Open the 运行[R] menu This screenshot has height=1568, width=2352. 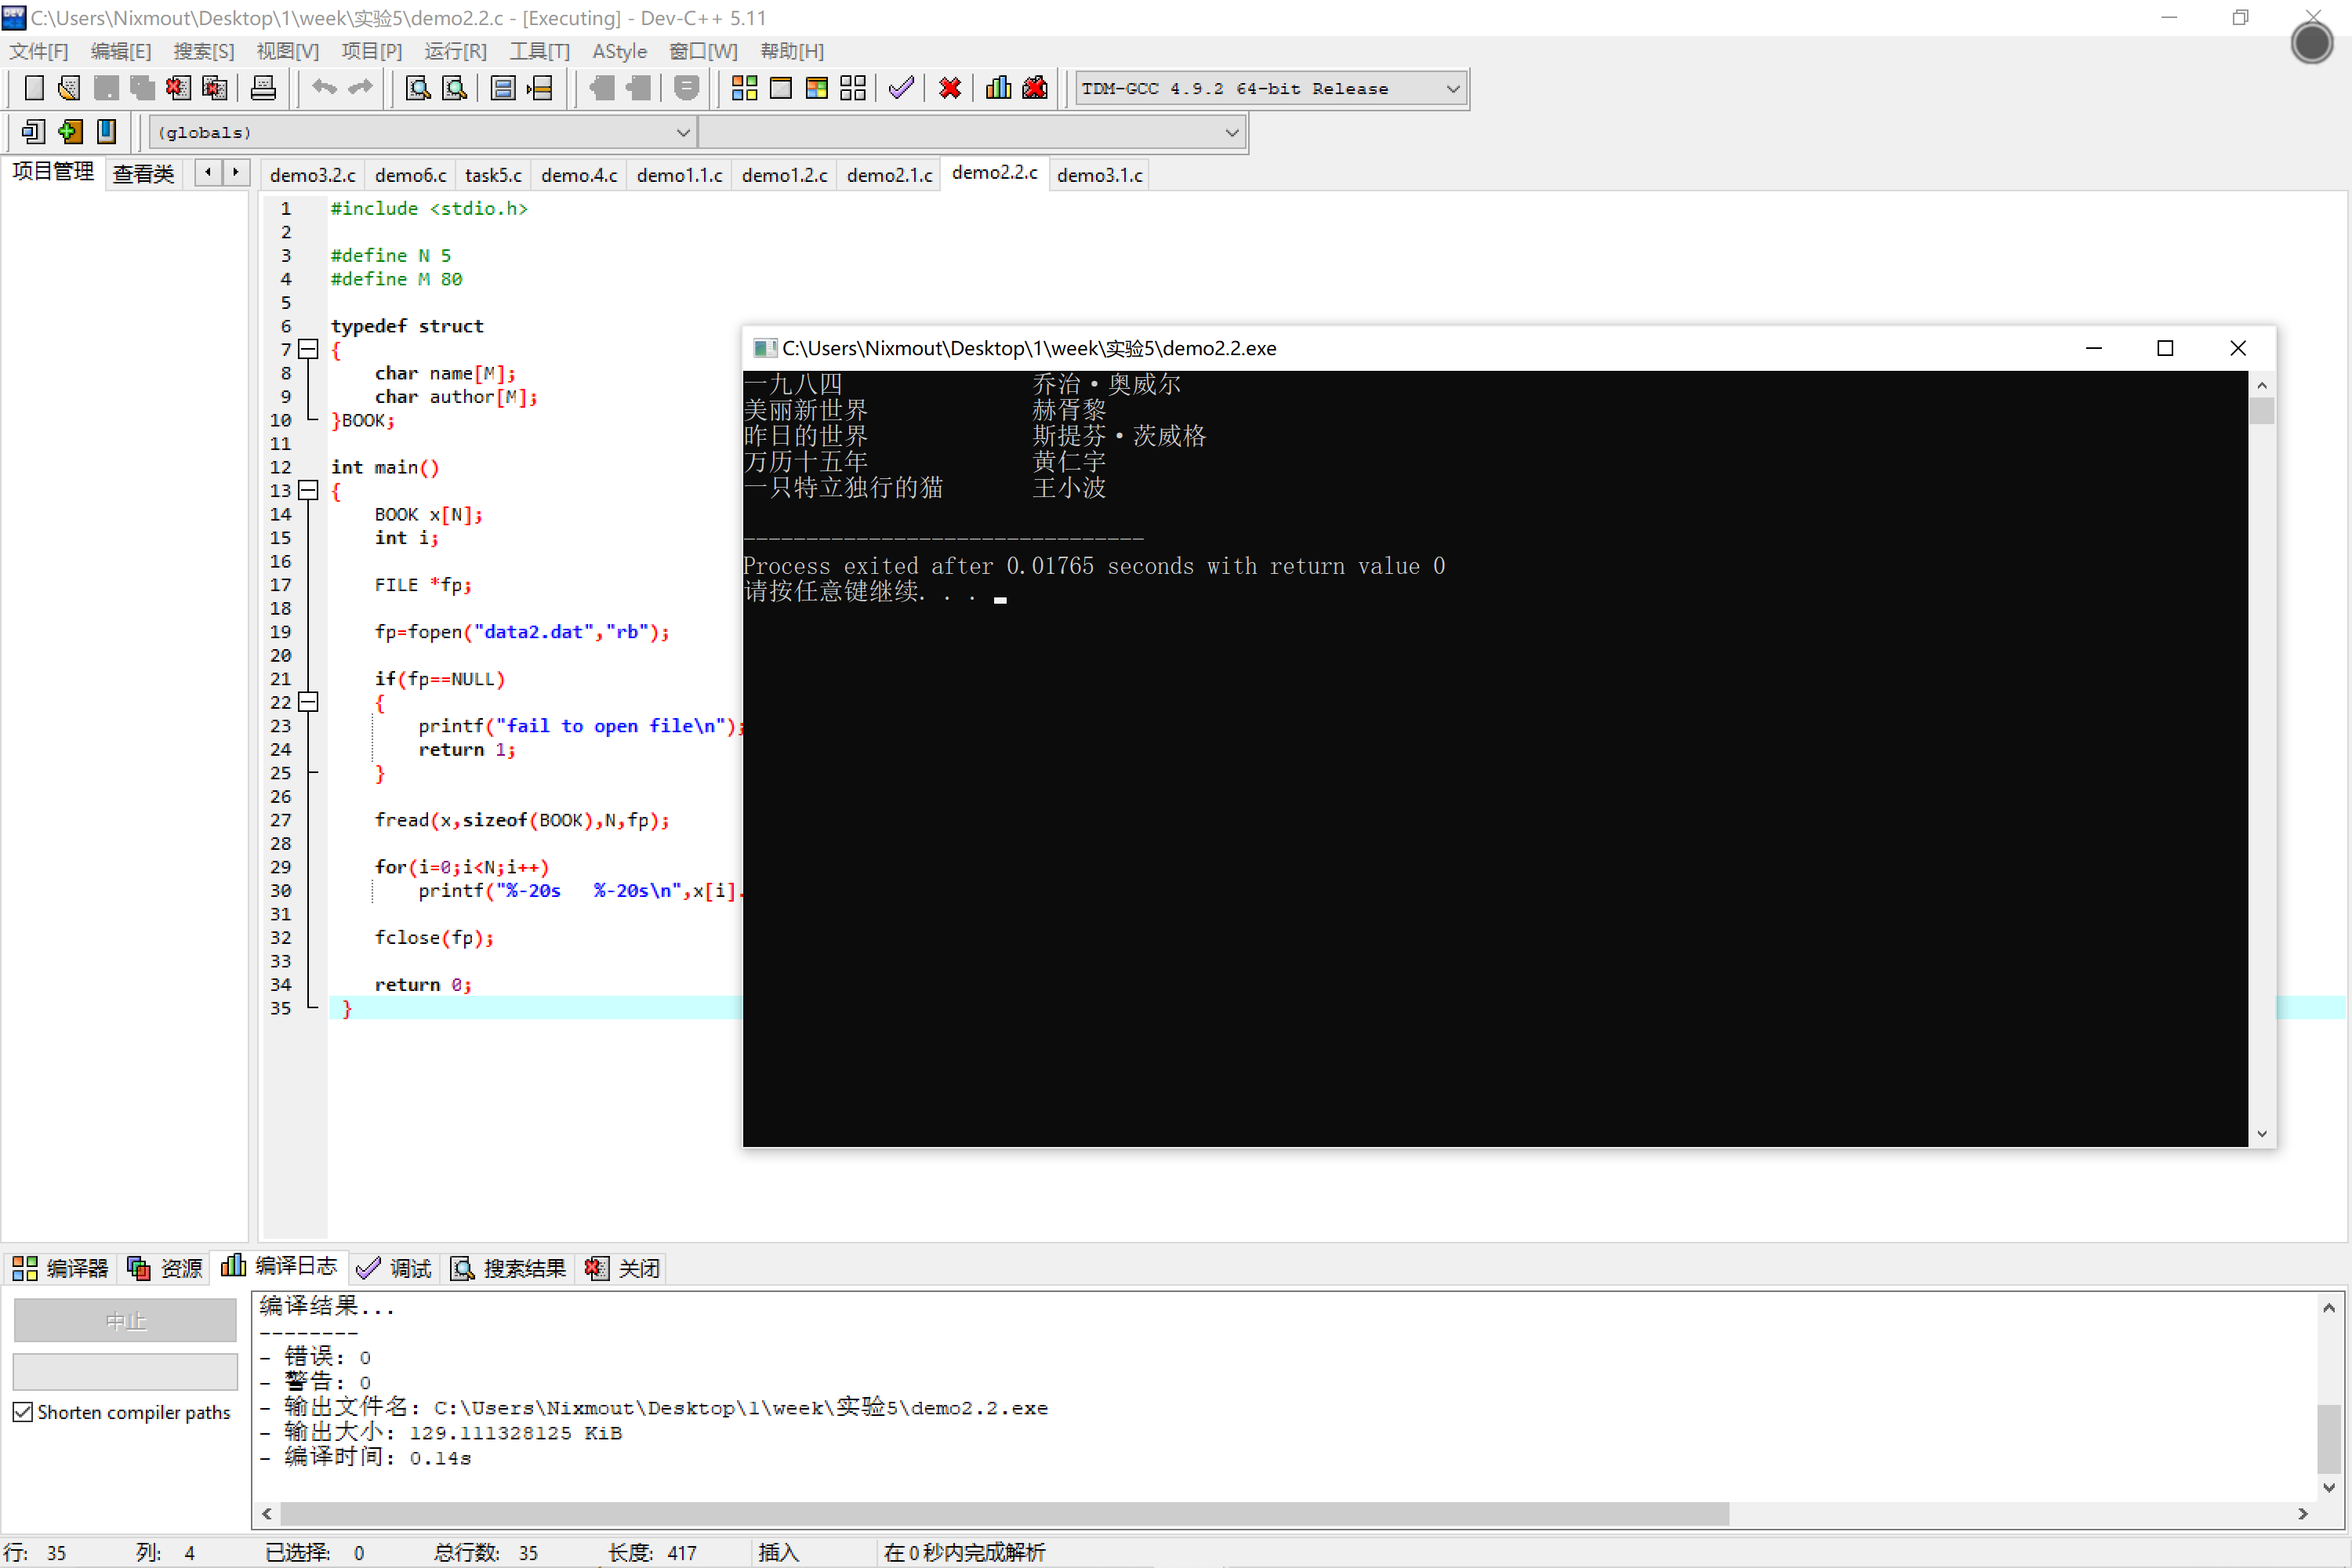pos(455,51)
